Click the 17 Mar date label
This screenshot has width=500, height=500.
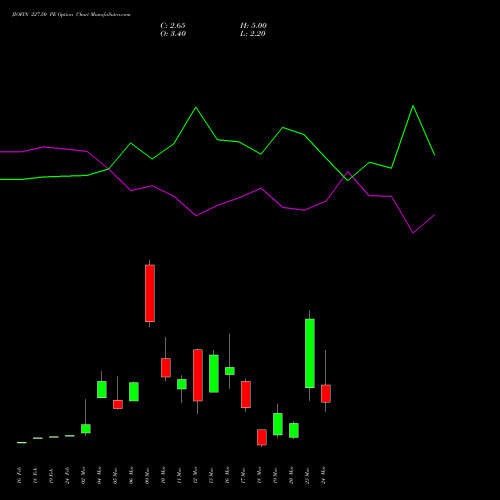click(x=243, y=475)
